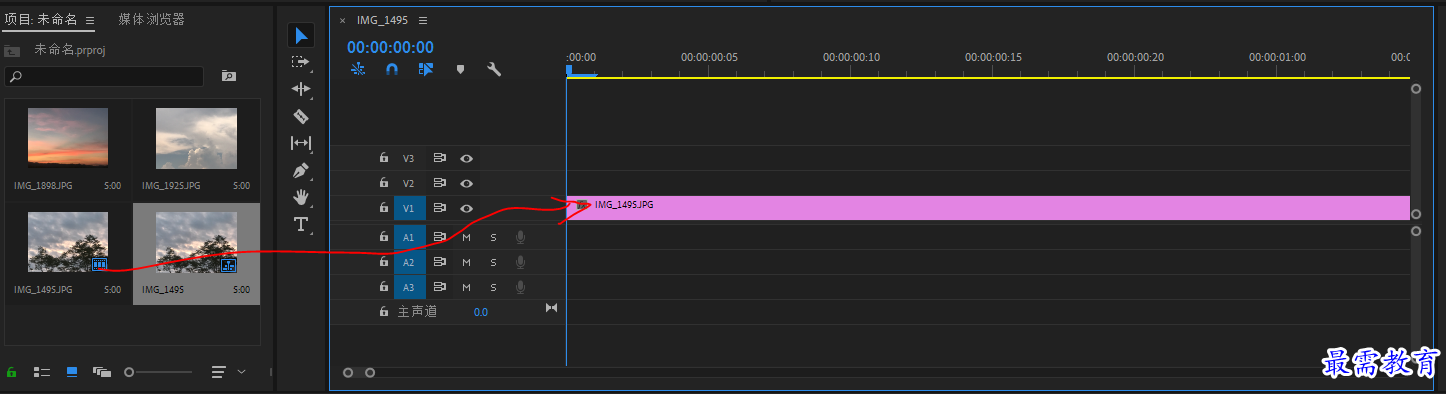This screenshot has width=1446, height=394.
Task: Toggle project read-only green lock
Action: [x=12, y=372]
